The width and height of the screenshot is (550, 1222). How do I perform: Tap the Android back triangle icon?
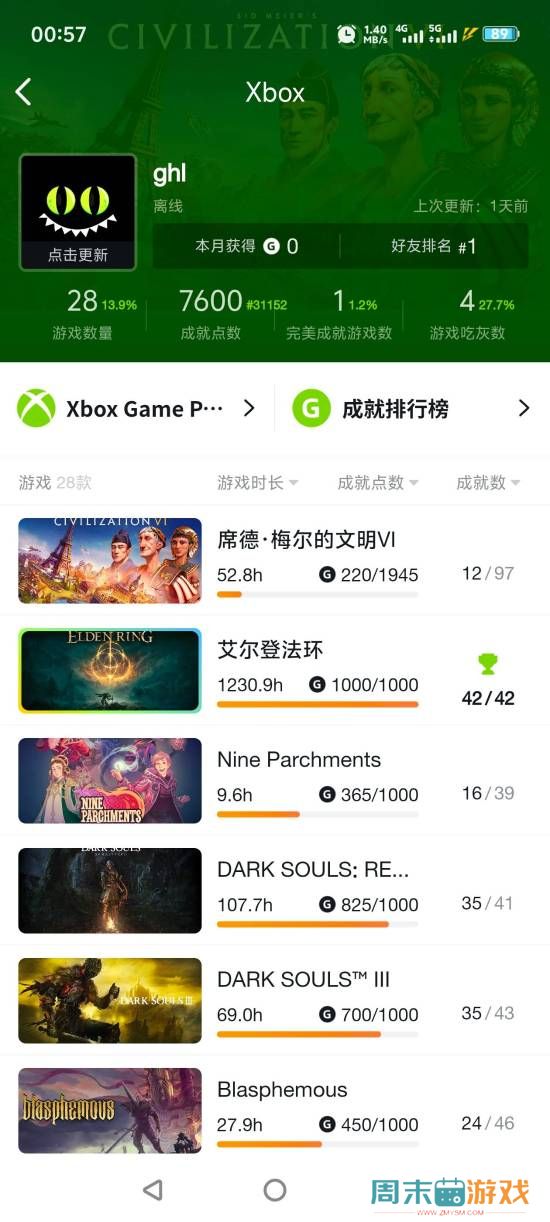[x=153, y=1189]
